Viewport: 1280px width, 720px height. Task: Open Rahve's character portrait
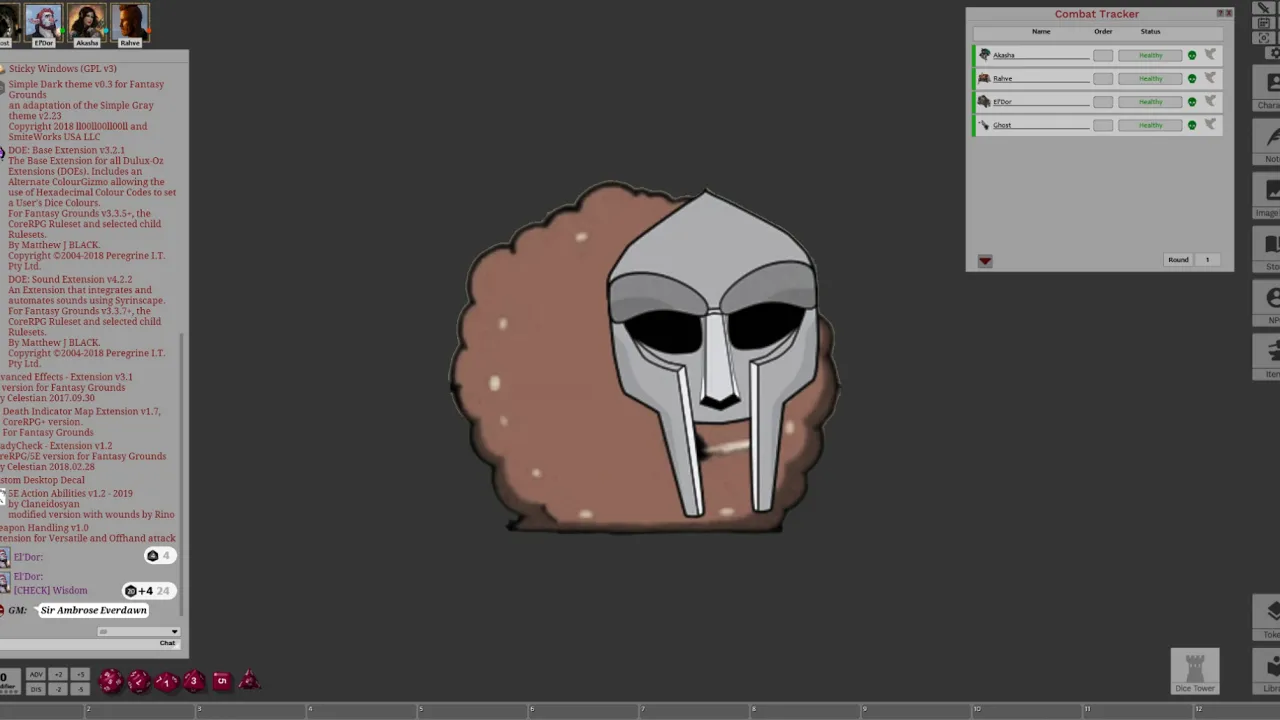[130, 22]
